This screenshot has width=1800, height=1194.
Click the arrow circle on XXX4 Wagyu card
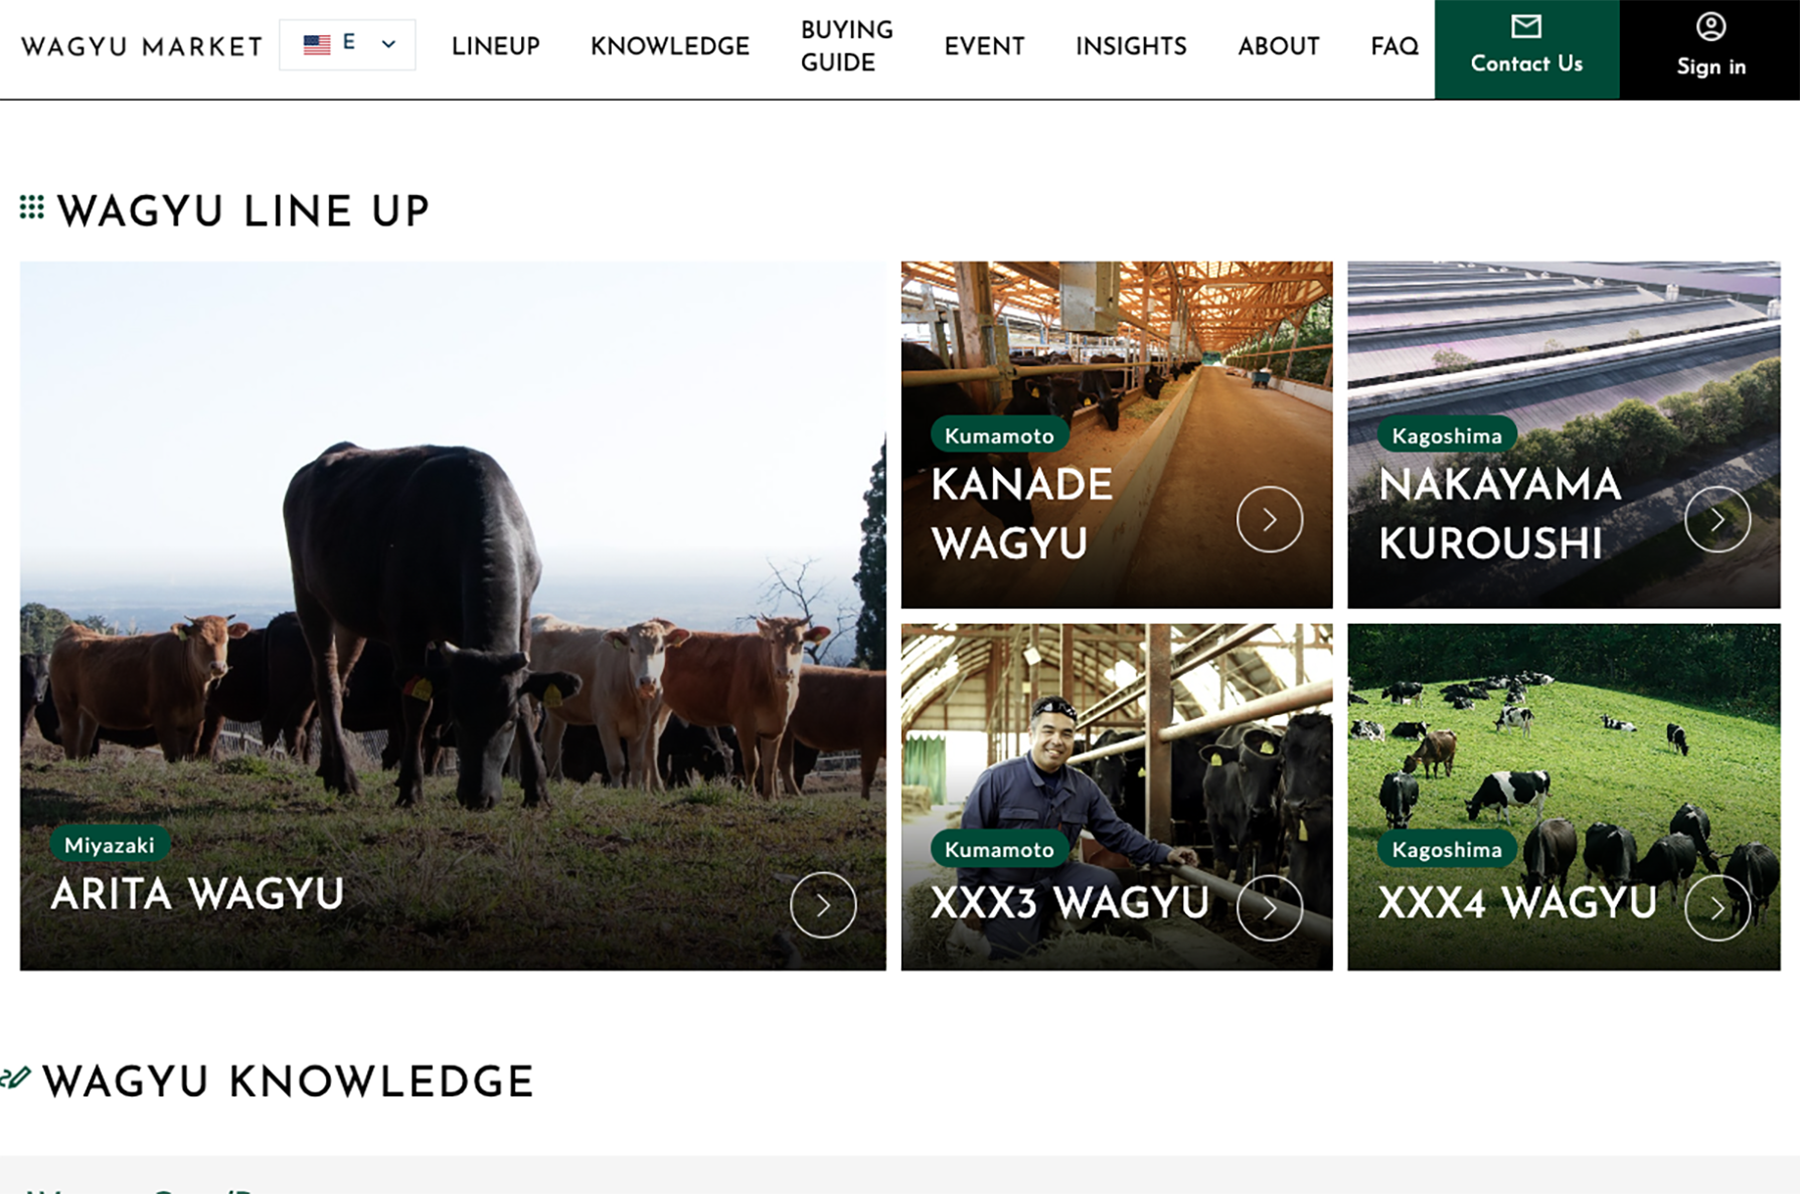click(1717, 908)
